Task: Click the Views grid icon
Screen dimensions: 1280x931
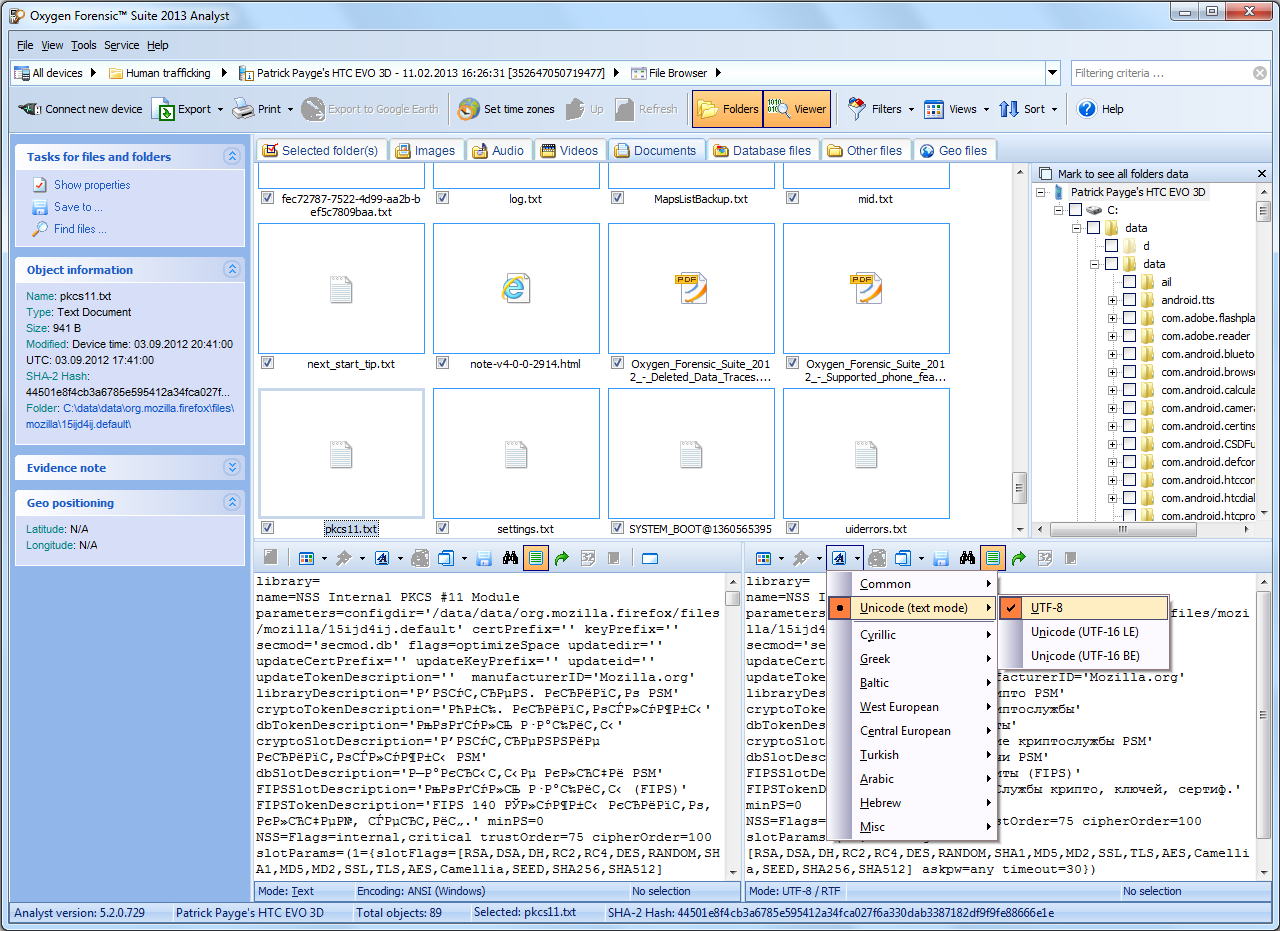Action: (x=934, y=109)
